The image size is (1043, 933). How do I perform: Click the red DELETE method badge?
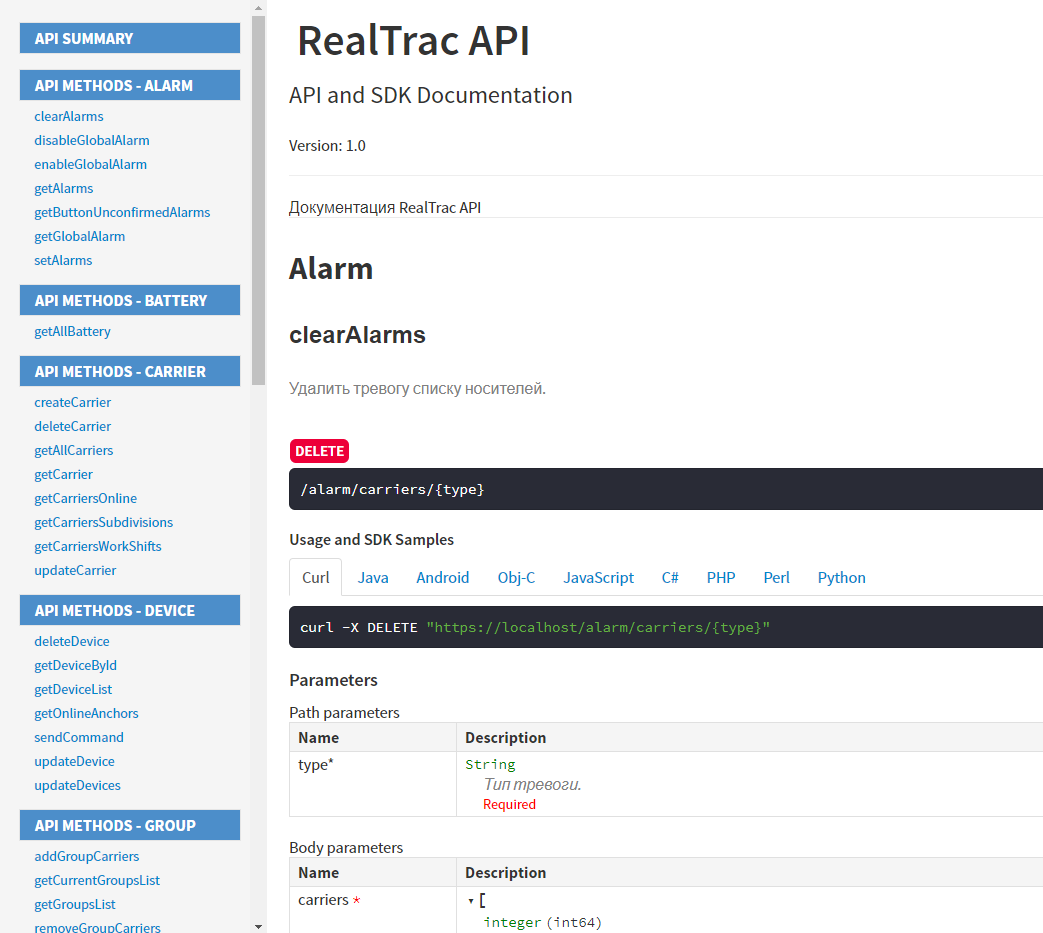click(x=319, y=451)
